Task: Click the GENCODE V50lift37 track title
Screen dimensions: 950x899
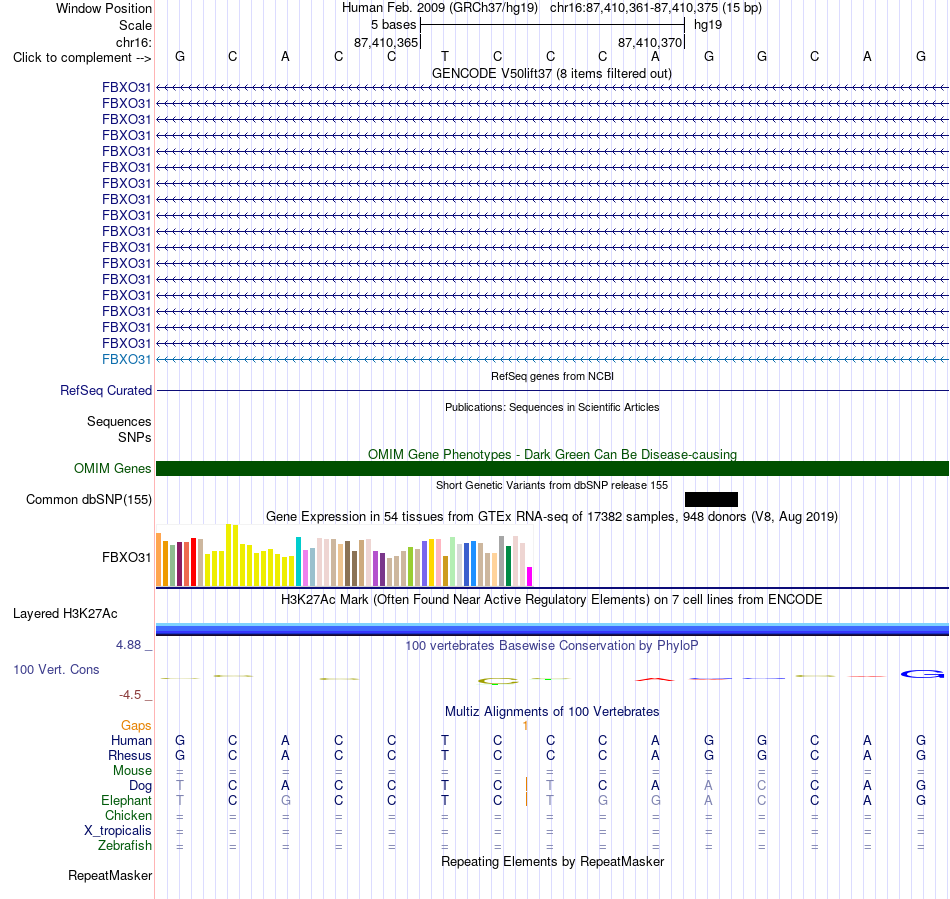Action: point(551,73)
